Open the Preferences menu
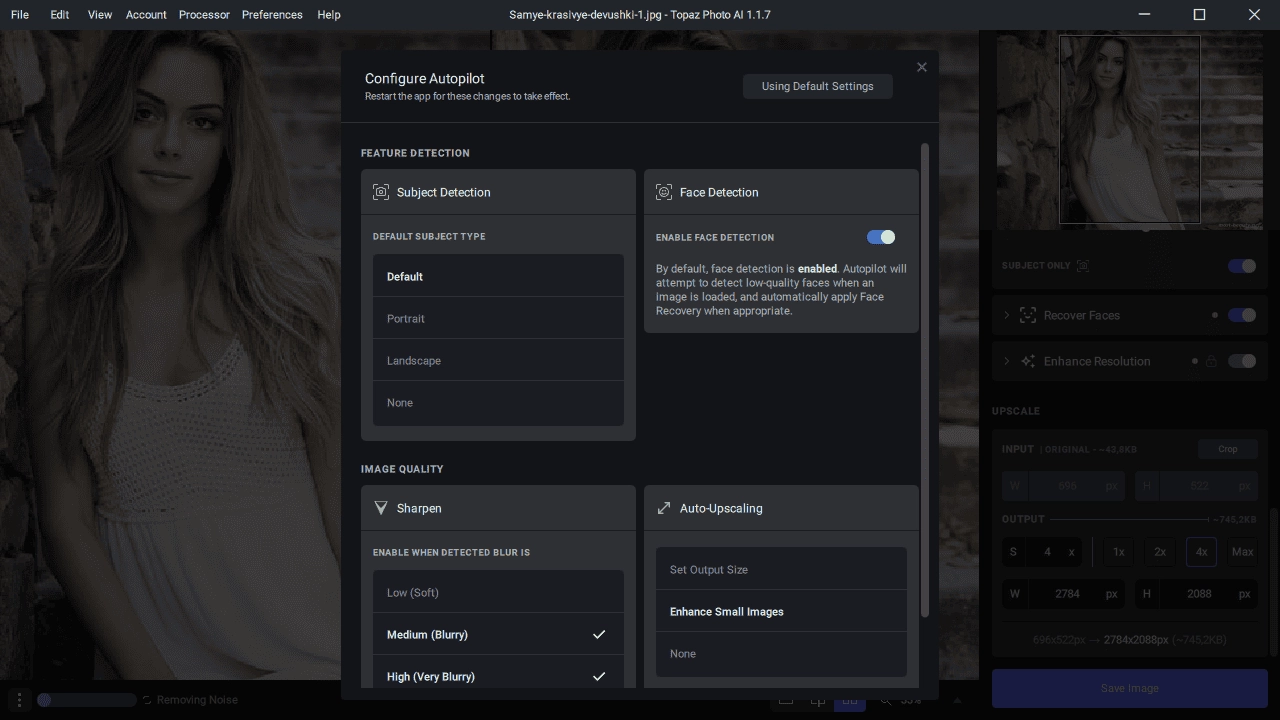This screenshot has width=1280, height=720. 272,15
